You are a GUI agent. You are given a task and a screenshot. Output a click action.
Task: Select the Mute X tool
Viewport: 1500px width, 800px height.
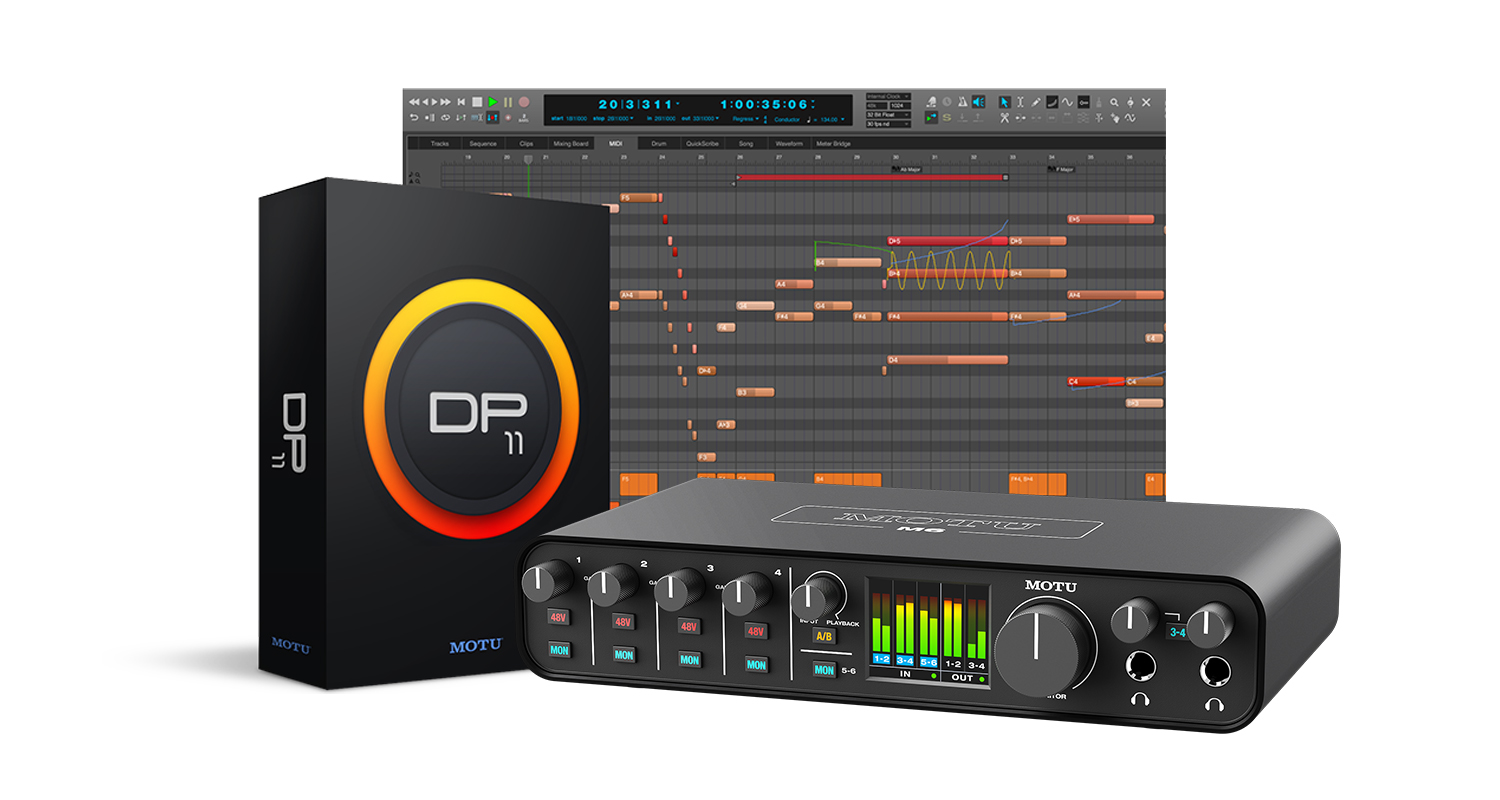click(x=1146, y=102)
